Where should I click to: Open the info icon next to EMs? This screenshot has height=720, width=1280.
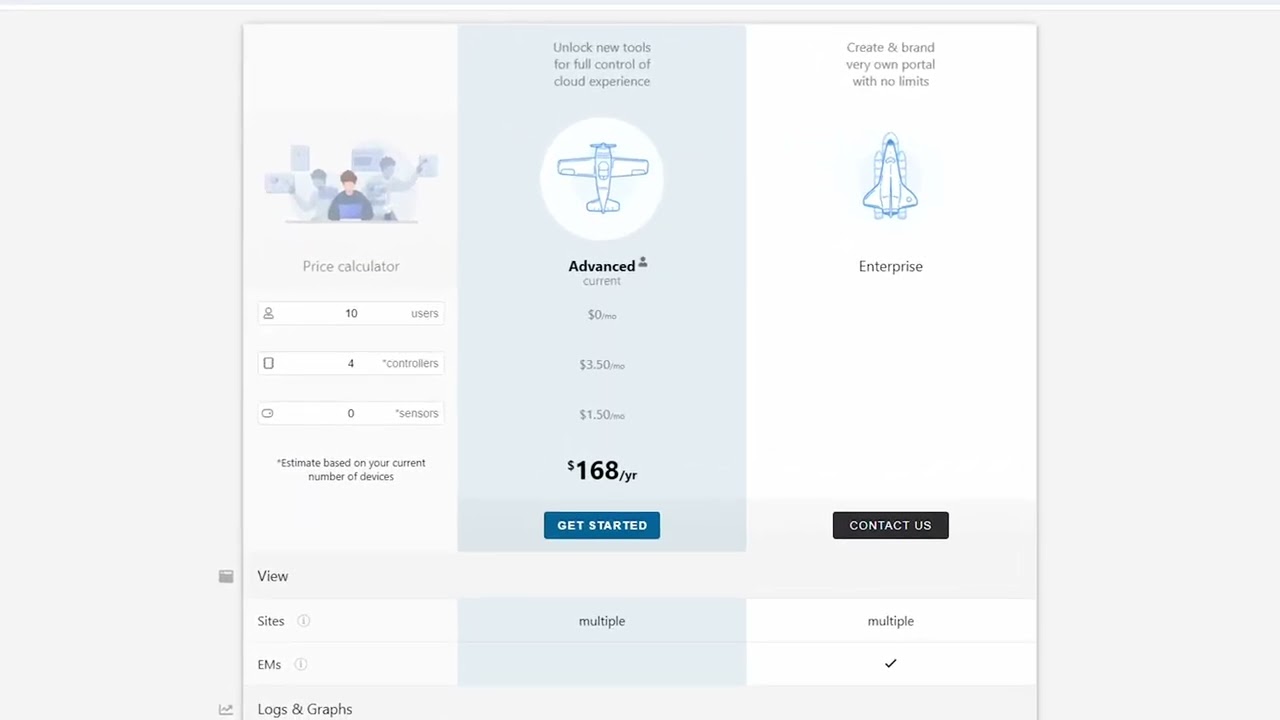[x=300, y=664]
